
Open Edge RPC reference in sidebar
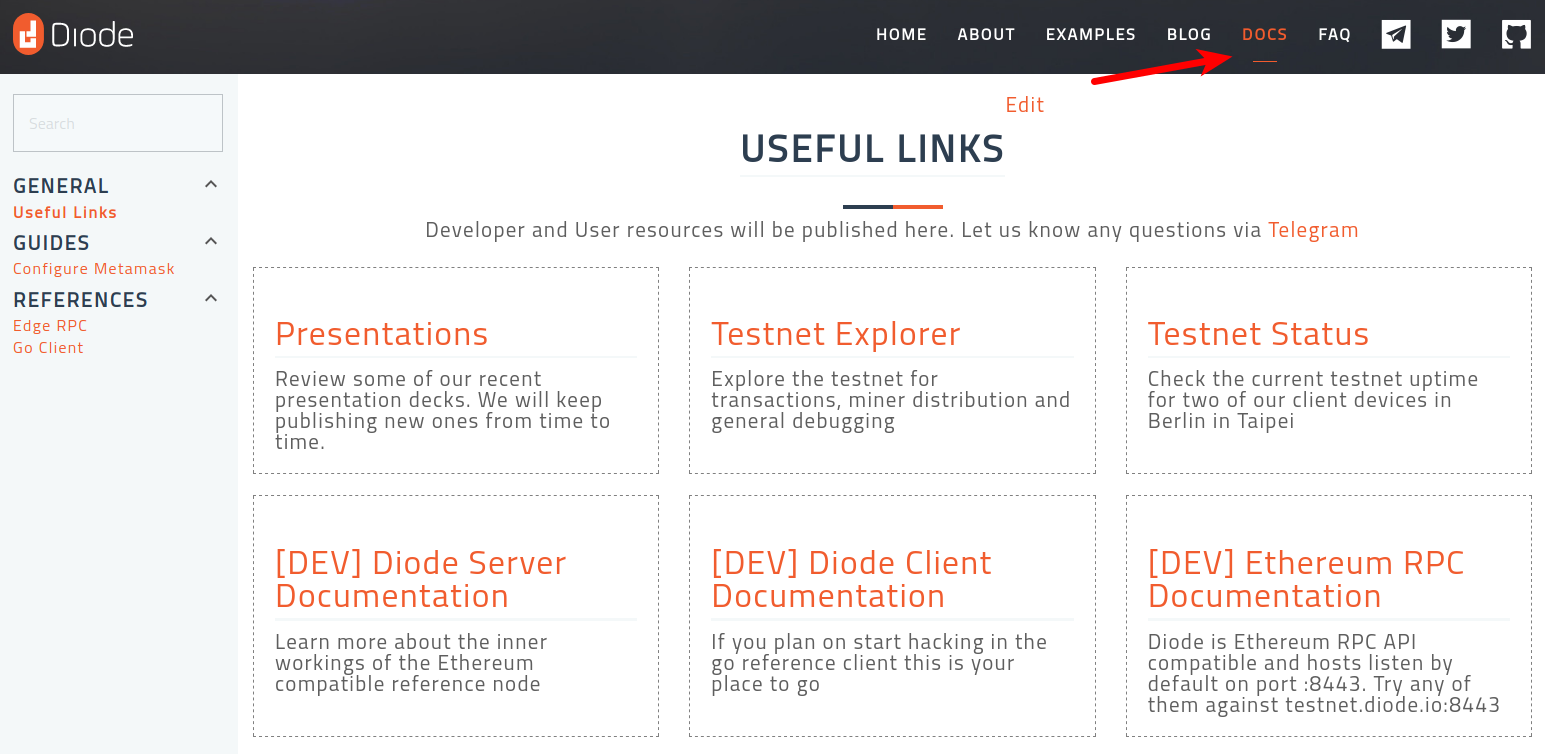coord(50,326)
